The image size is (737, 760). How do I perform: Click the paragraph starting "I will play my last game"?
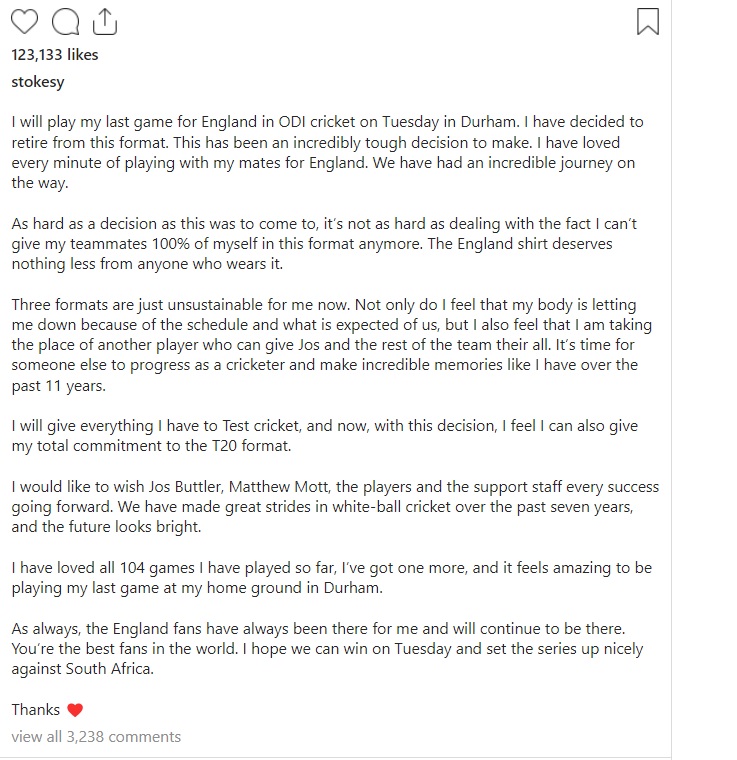(x=328, y=152)
